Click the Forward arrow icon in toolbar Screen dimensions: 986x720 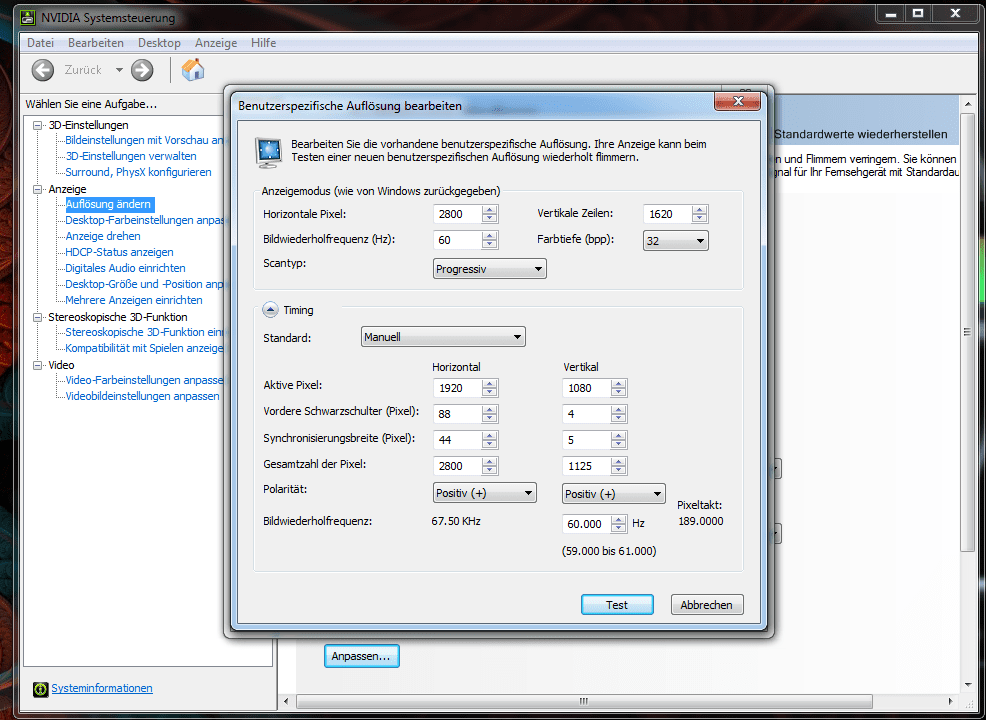[x=142, y=70]
